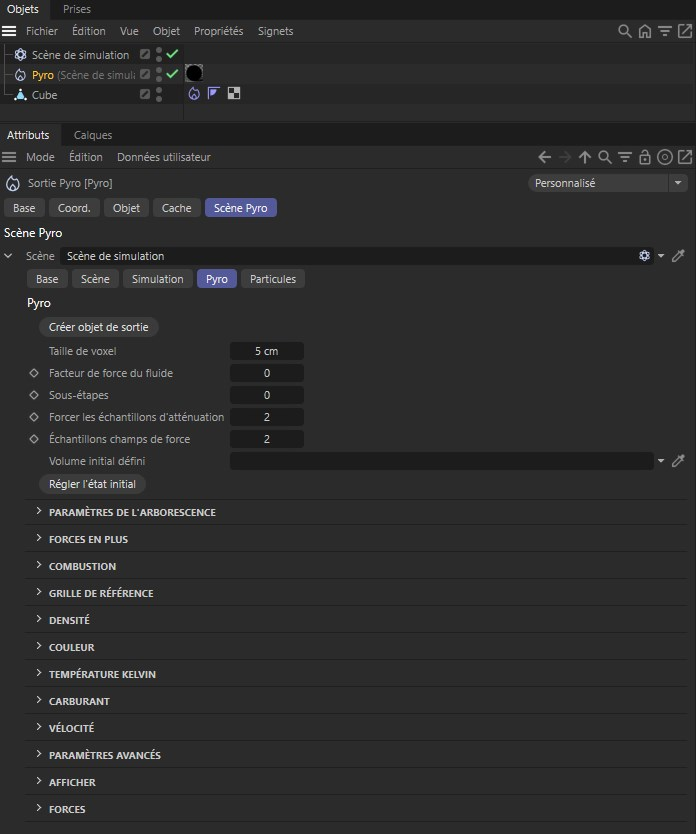Click the Régler l'état initial button
696x834 pixels.
(x=92, y=484)
